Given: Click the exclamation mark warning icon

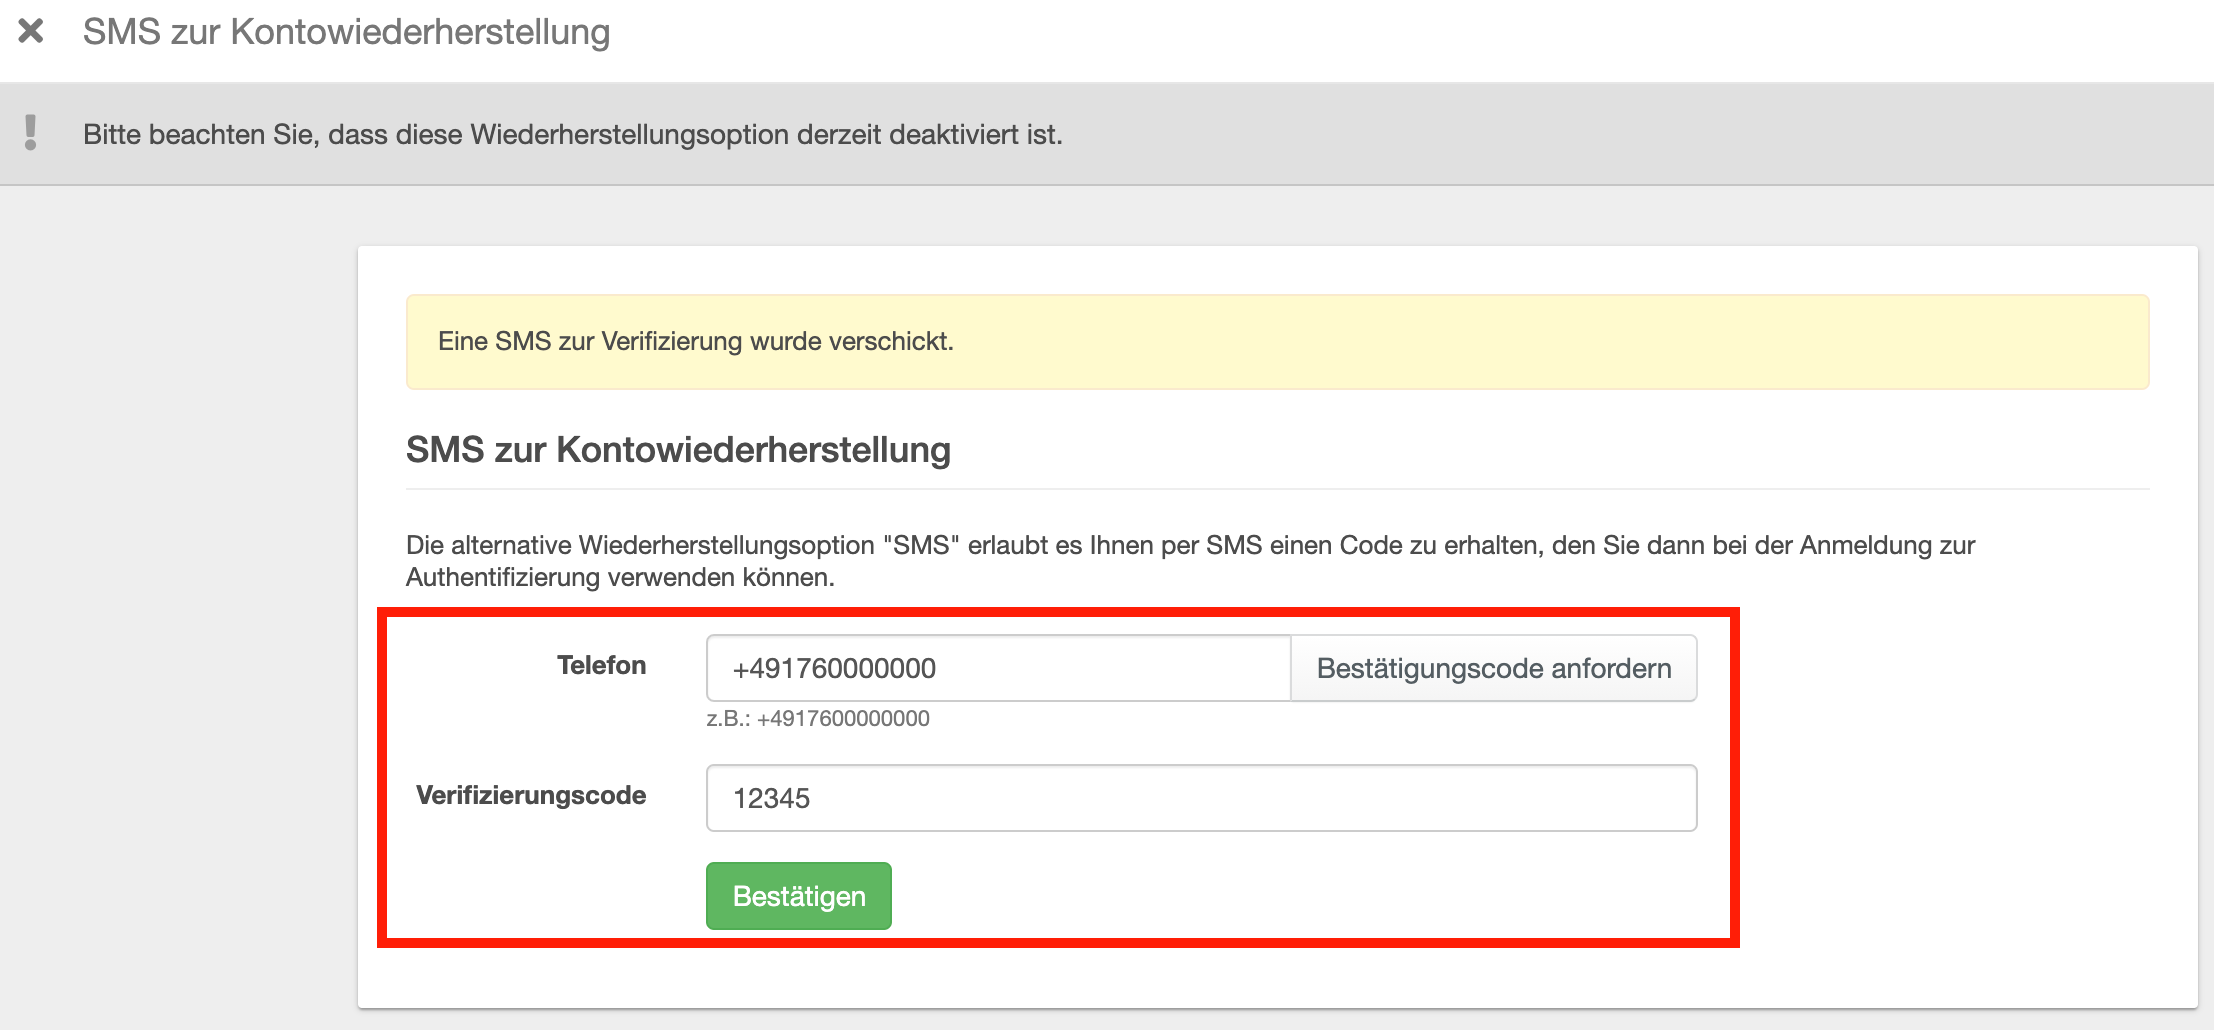Looking at the screenshot, I should point(31,133).
